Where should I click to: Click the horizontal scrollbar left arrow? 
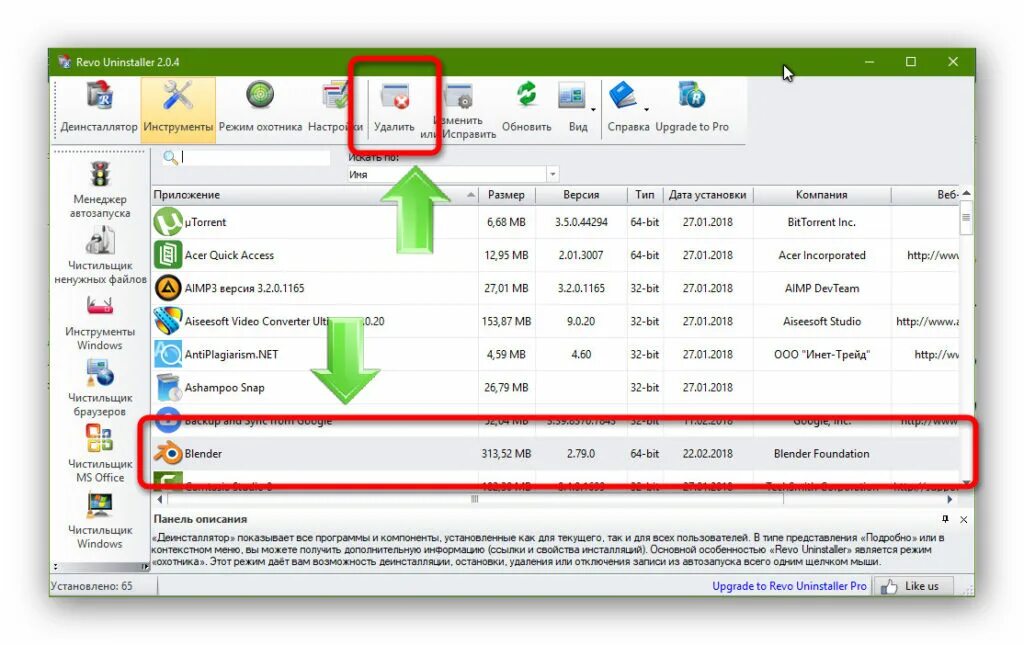click(160, 499)
